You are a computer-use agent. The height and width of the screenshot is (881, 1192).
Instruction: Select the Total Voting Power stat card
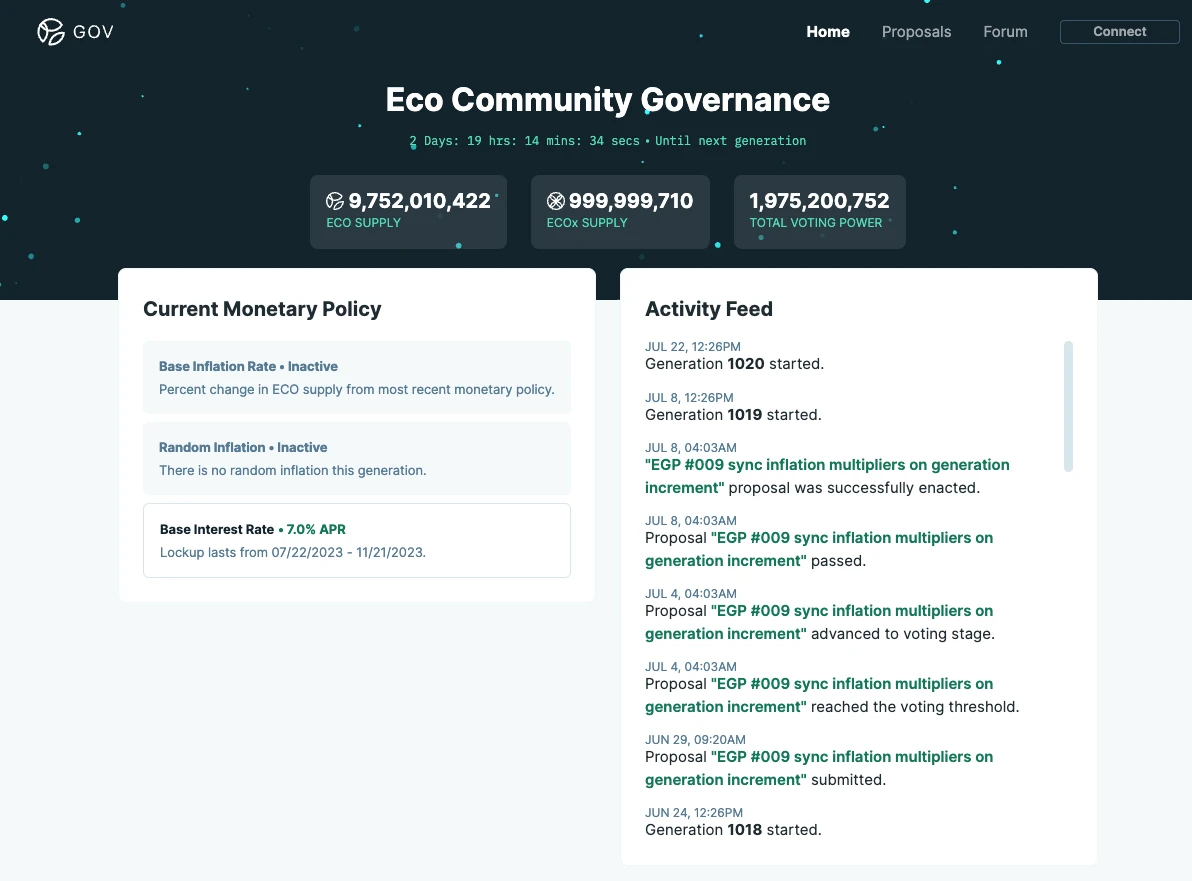[819, 212]
